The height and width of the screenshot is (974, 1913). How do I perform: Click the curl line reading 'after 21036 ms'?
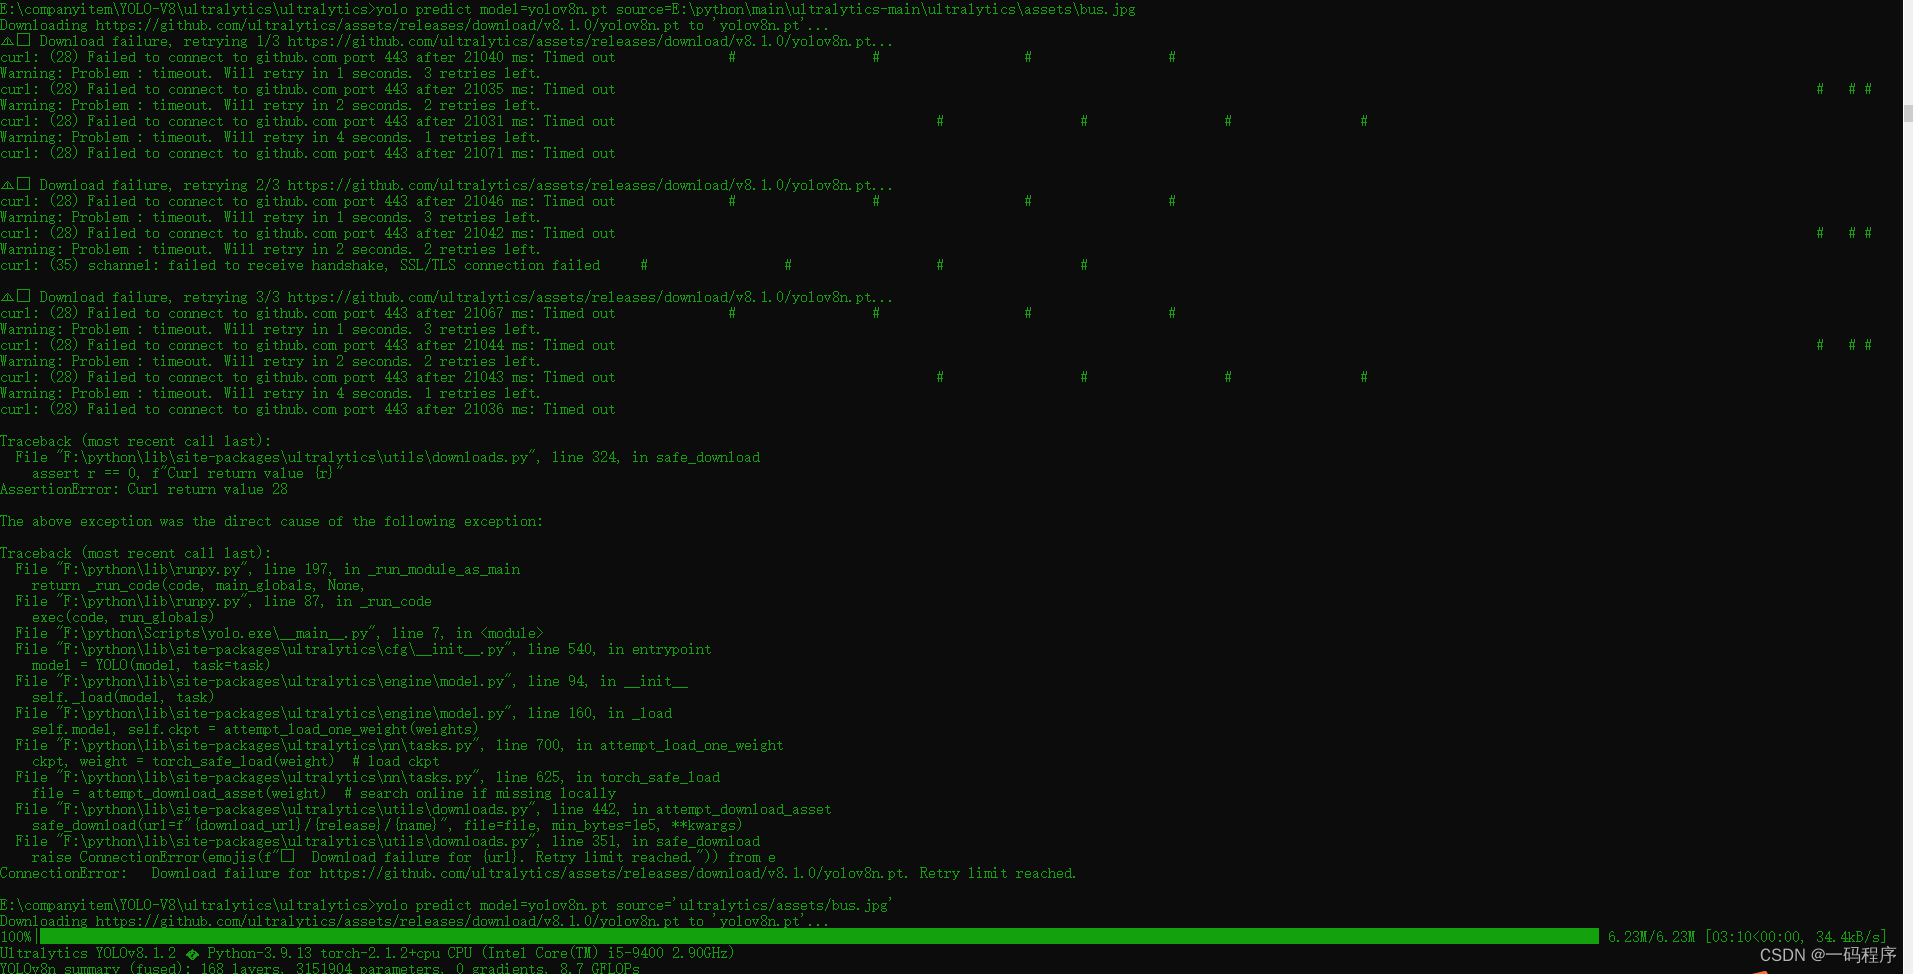click(308, 409)
